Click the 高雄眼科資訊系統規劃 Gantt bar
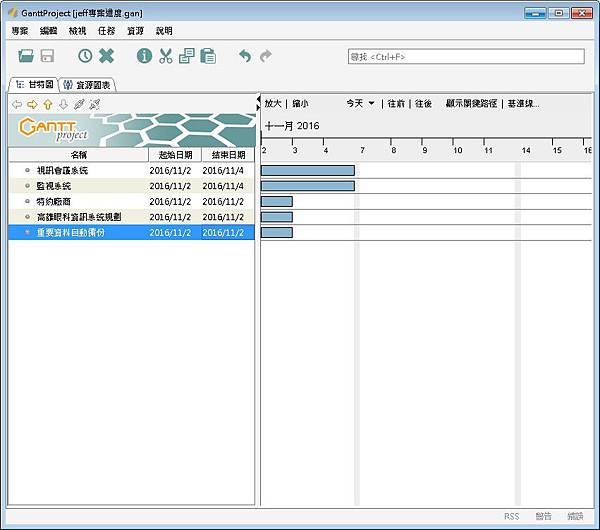600x530 pixels. pos(277,217)
